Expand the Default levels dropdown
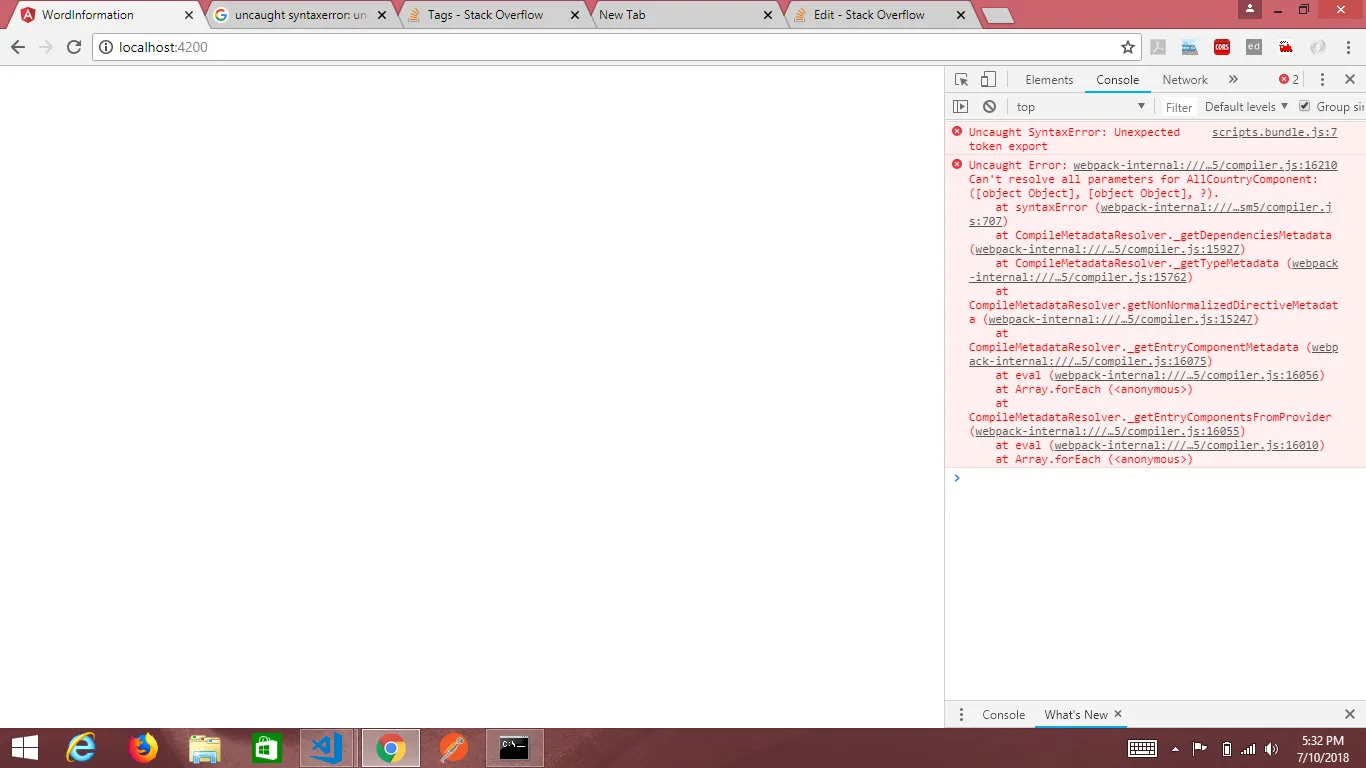 tap(1246, 107)
